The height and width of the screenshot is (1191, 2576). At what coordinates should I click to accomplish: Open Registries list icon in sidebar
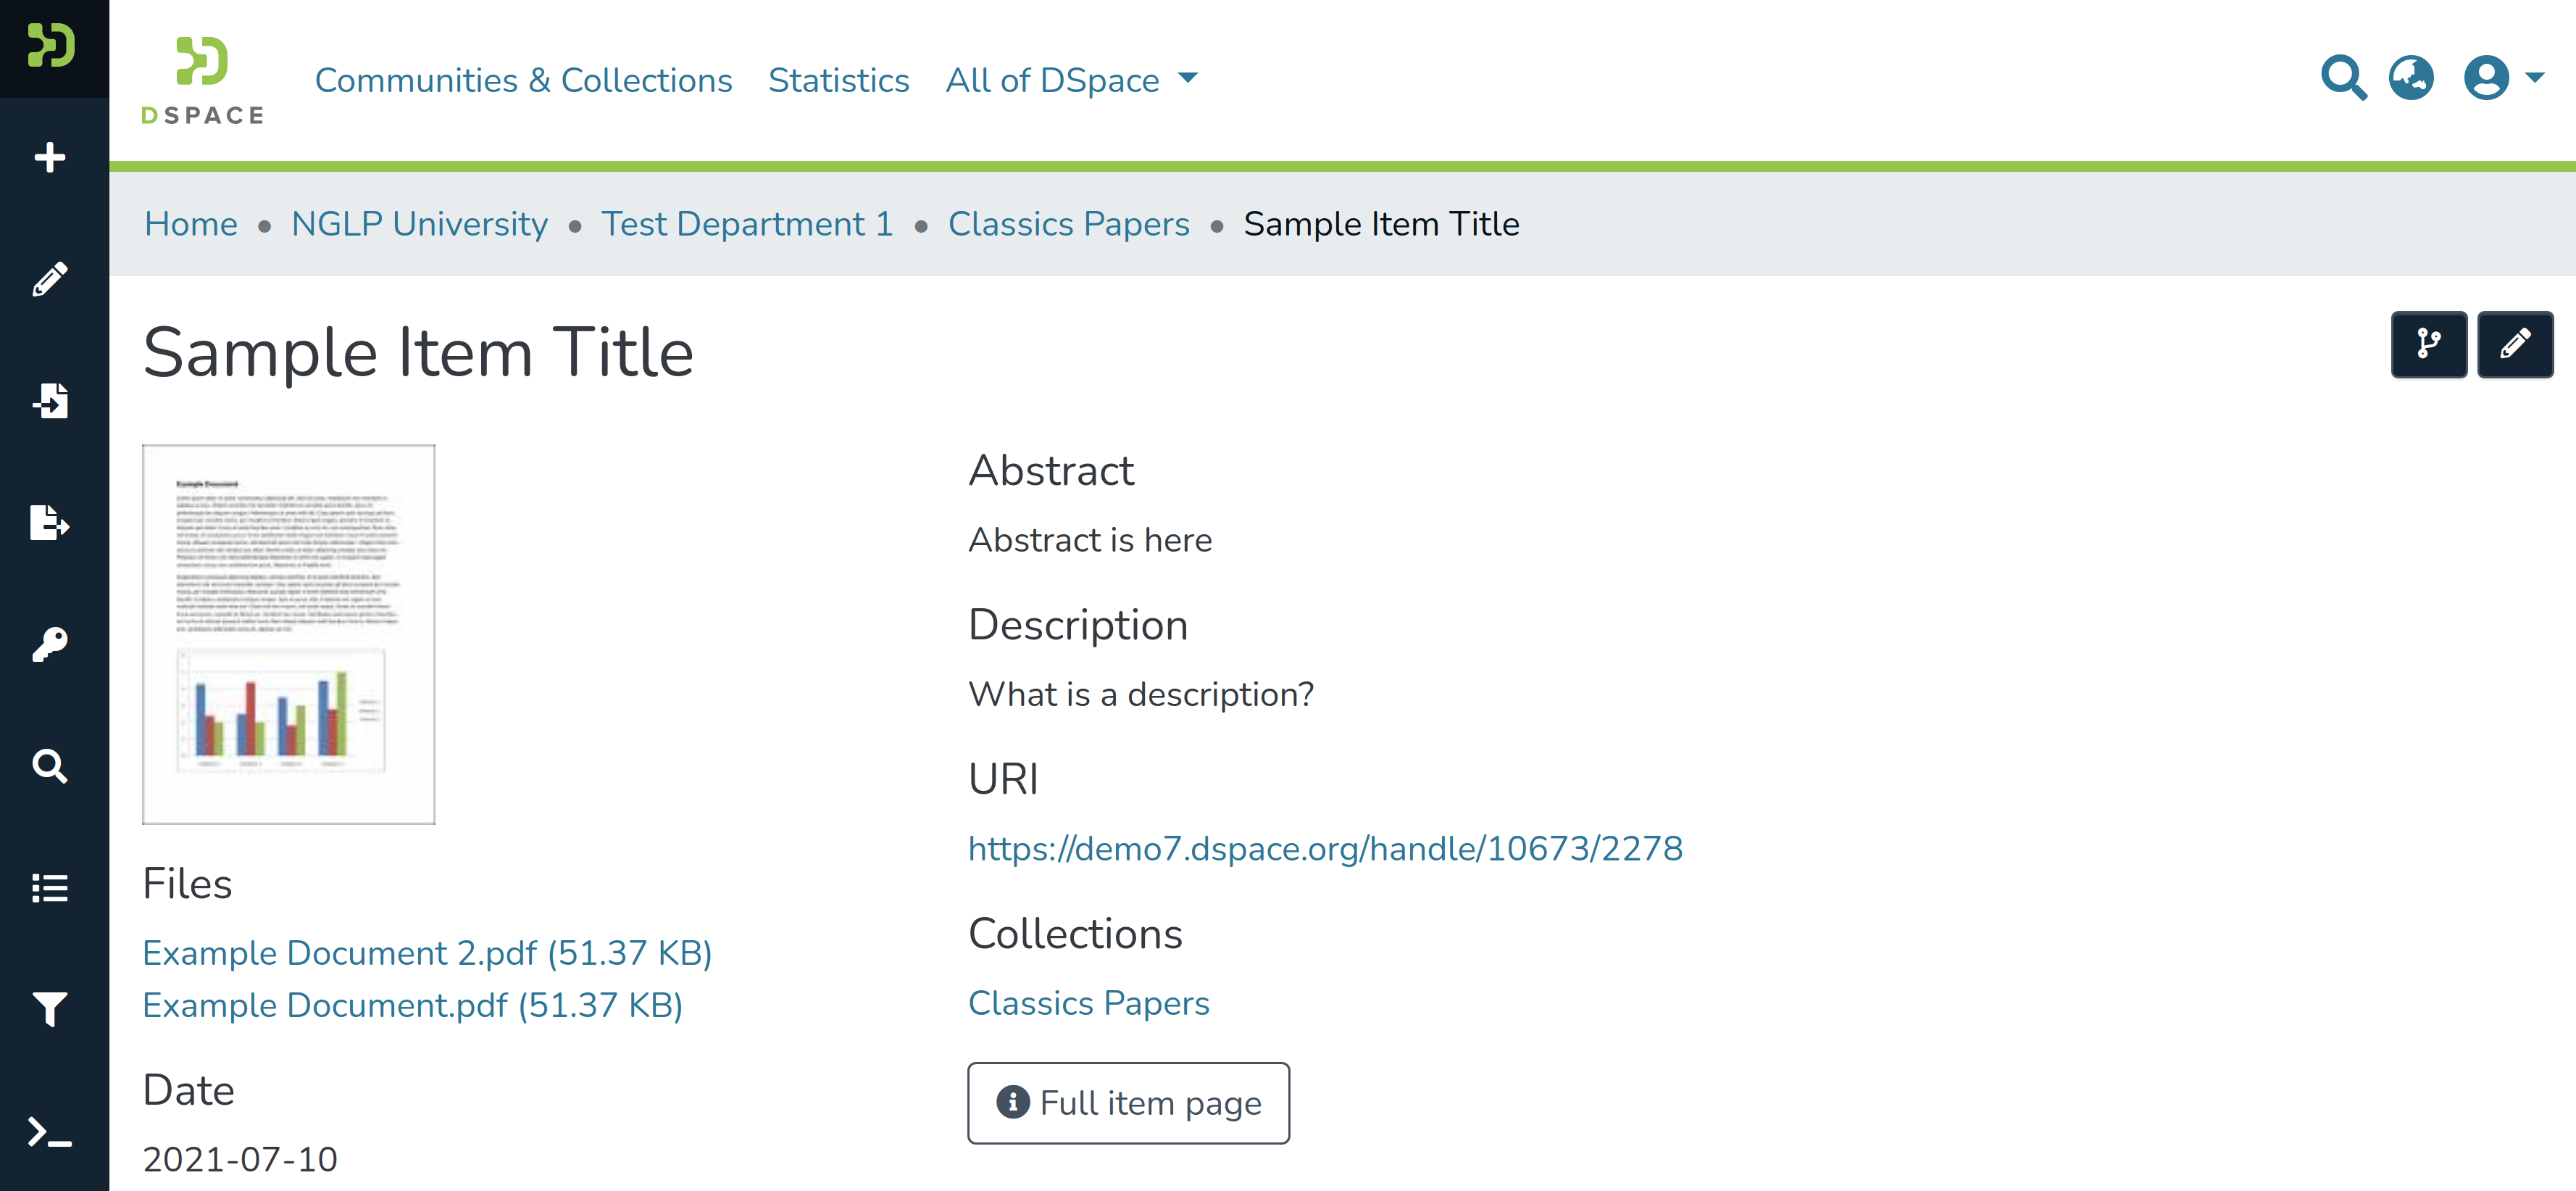[50, 888]
